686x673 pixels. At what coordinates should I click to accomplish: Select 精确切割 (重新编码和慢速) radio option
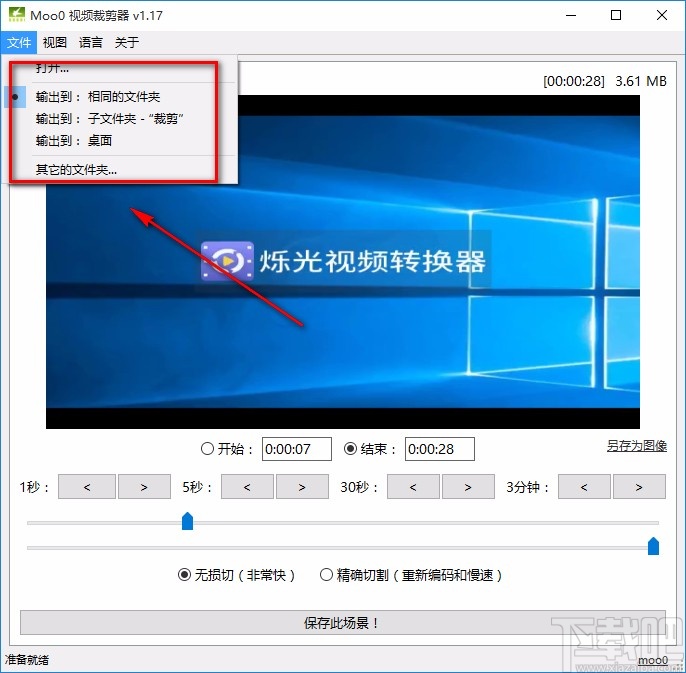[x=326, y=575]
